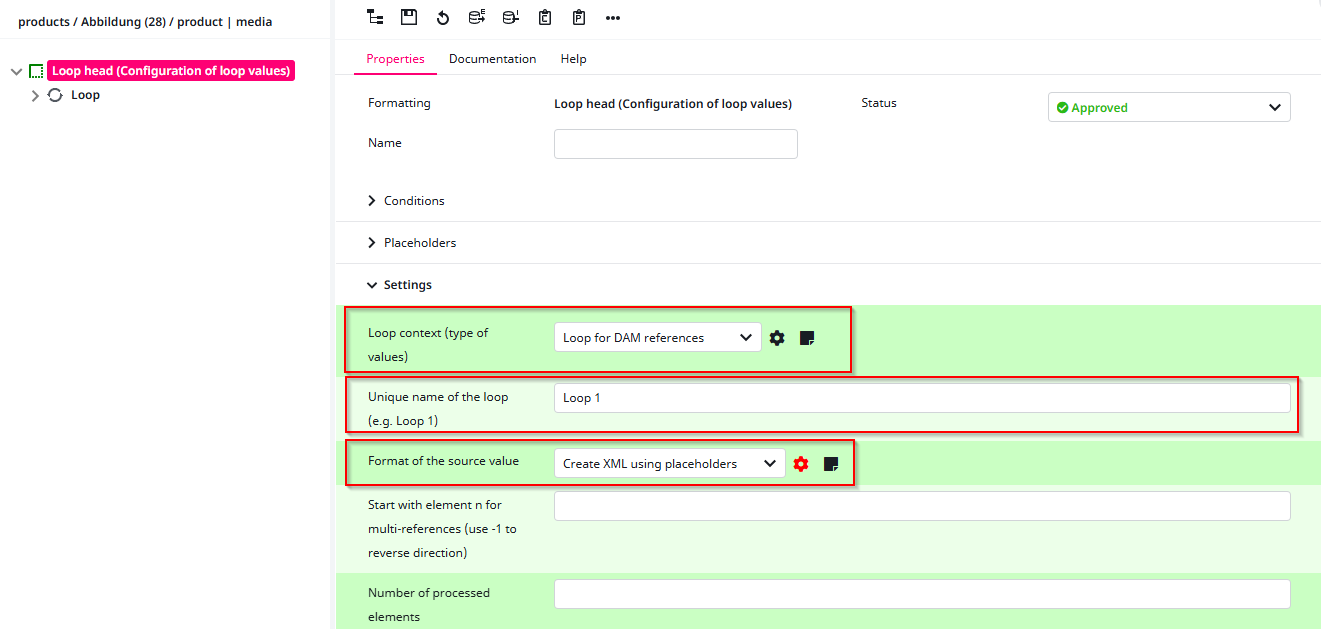Select the Loop child node in the tree
Image resolution: width=1321 pixels, height=629 pixels.
[x=85, y=95]
